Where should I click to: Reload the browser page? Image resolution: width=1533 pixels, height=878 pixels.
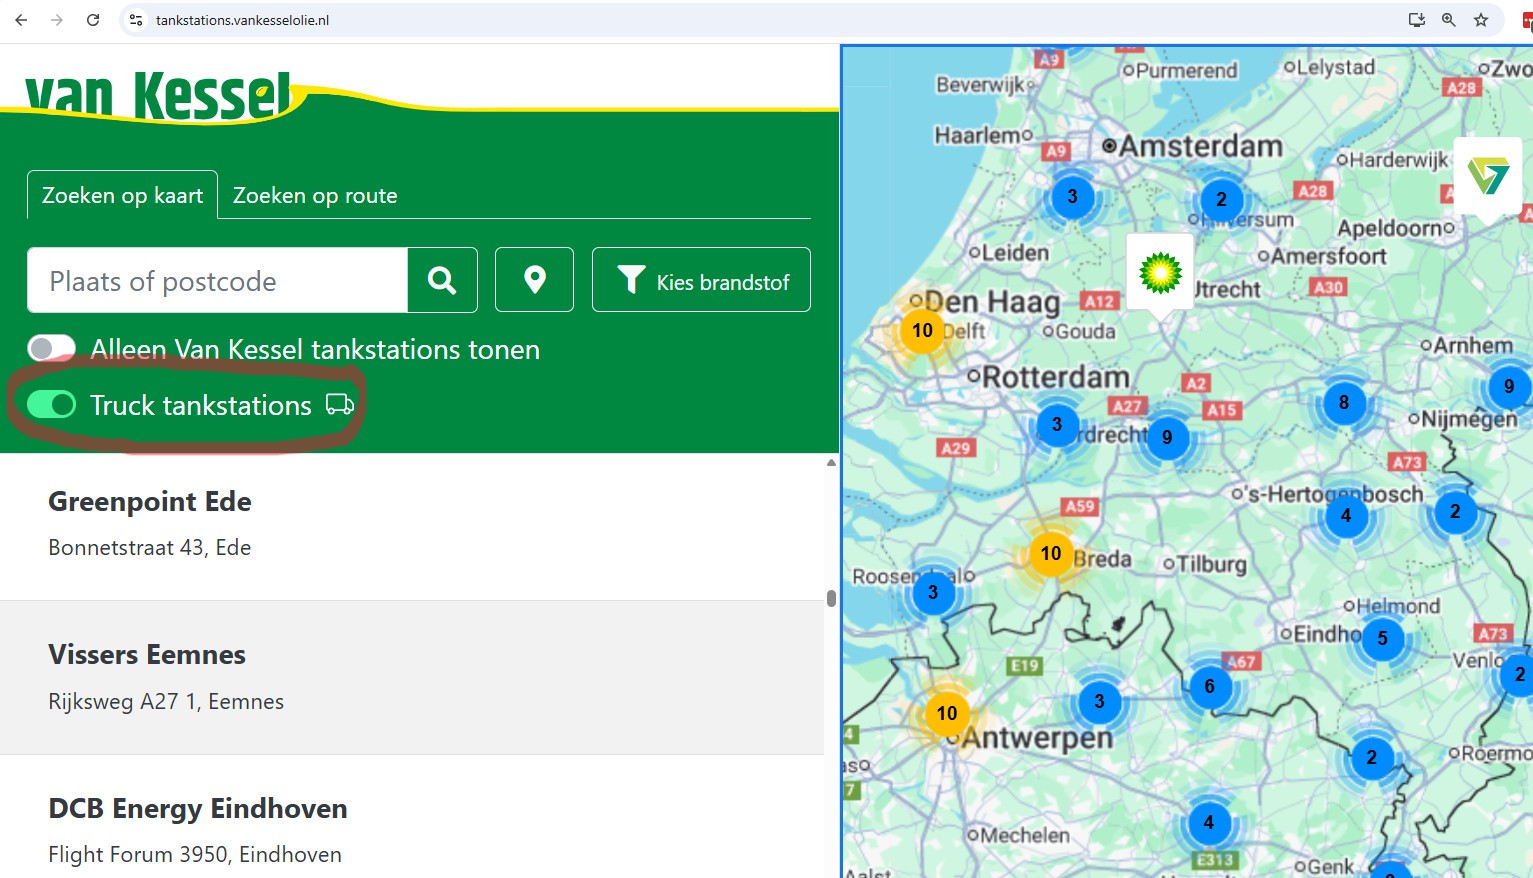93,20
